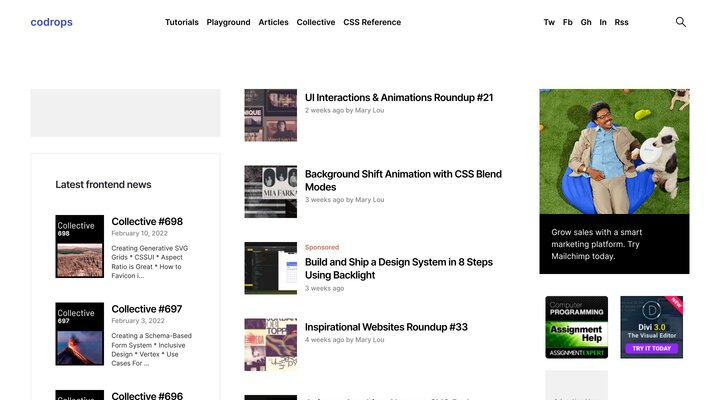Open the Rss feed link

coord(621,22)
